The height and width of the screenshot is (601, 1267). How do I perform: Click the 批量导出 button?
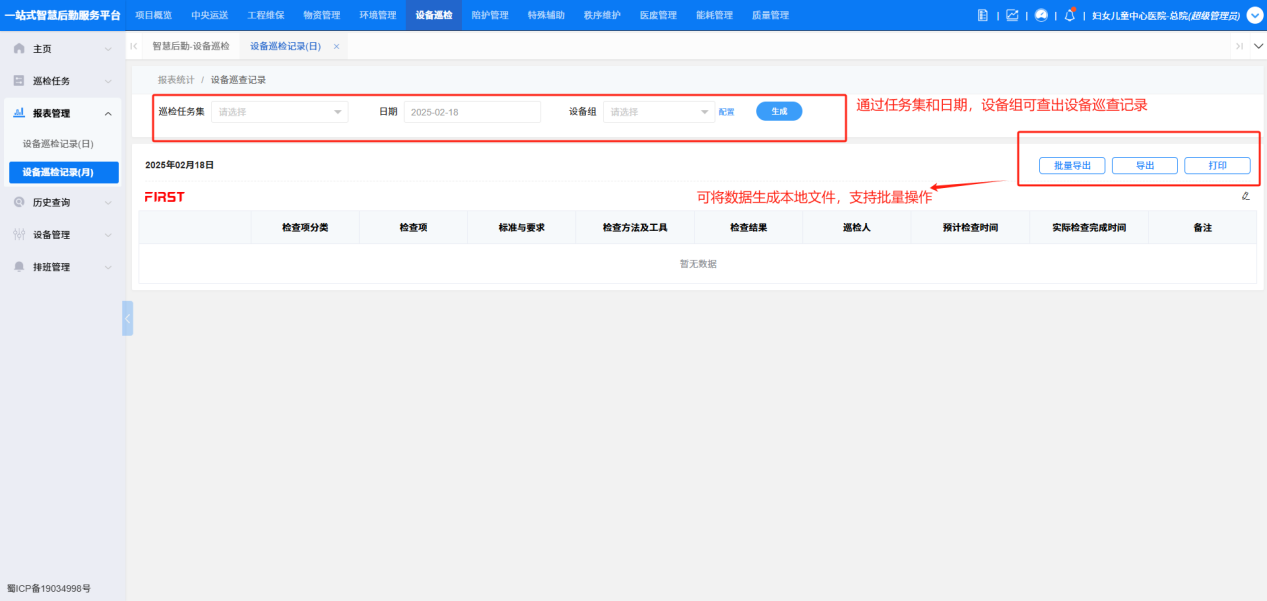tap(1072, 166)
